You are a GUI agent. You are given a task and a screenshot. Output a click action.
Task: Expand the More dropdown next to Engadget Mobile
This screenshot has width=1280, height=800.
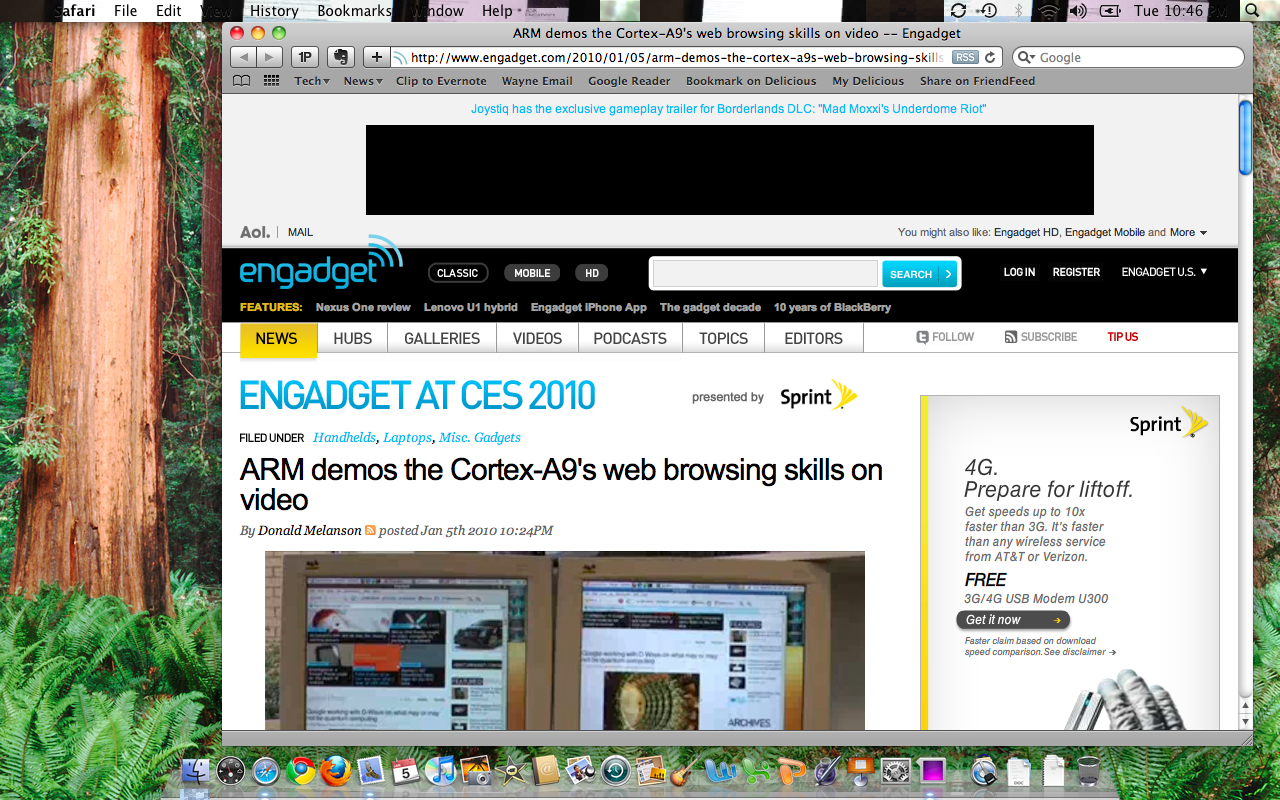(x=1188, y=232)
